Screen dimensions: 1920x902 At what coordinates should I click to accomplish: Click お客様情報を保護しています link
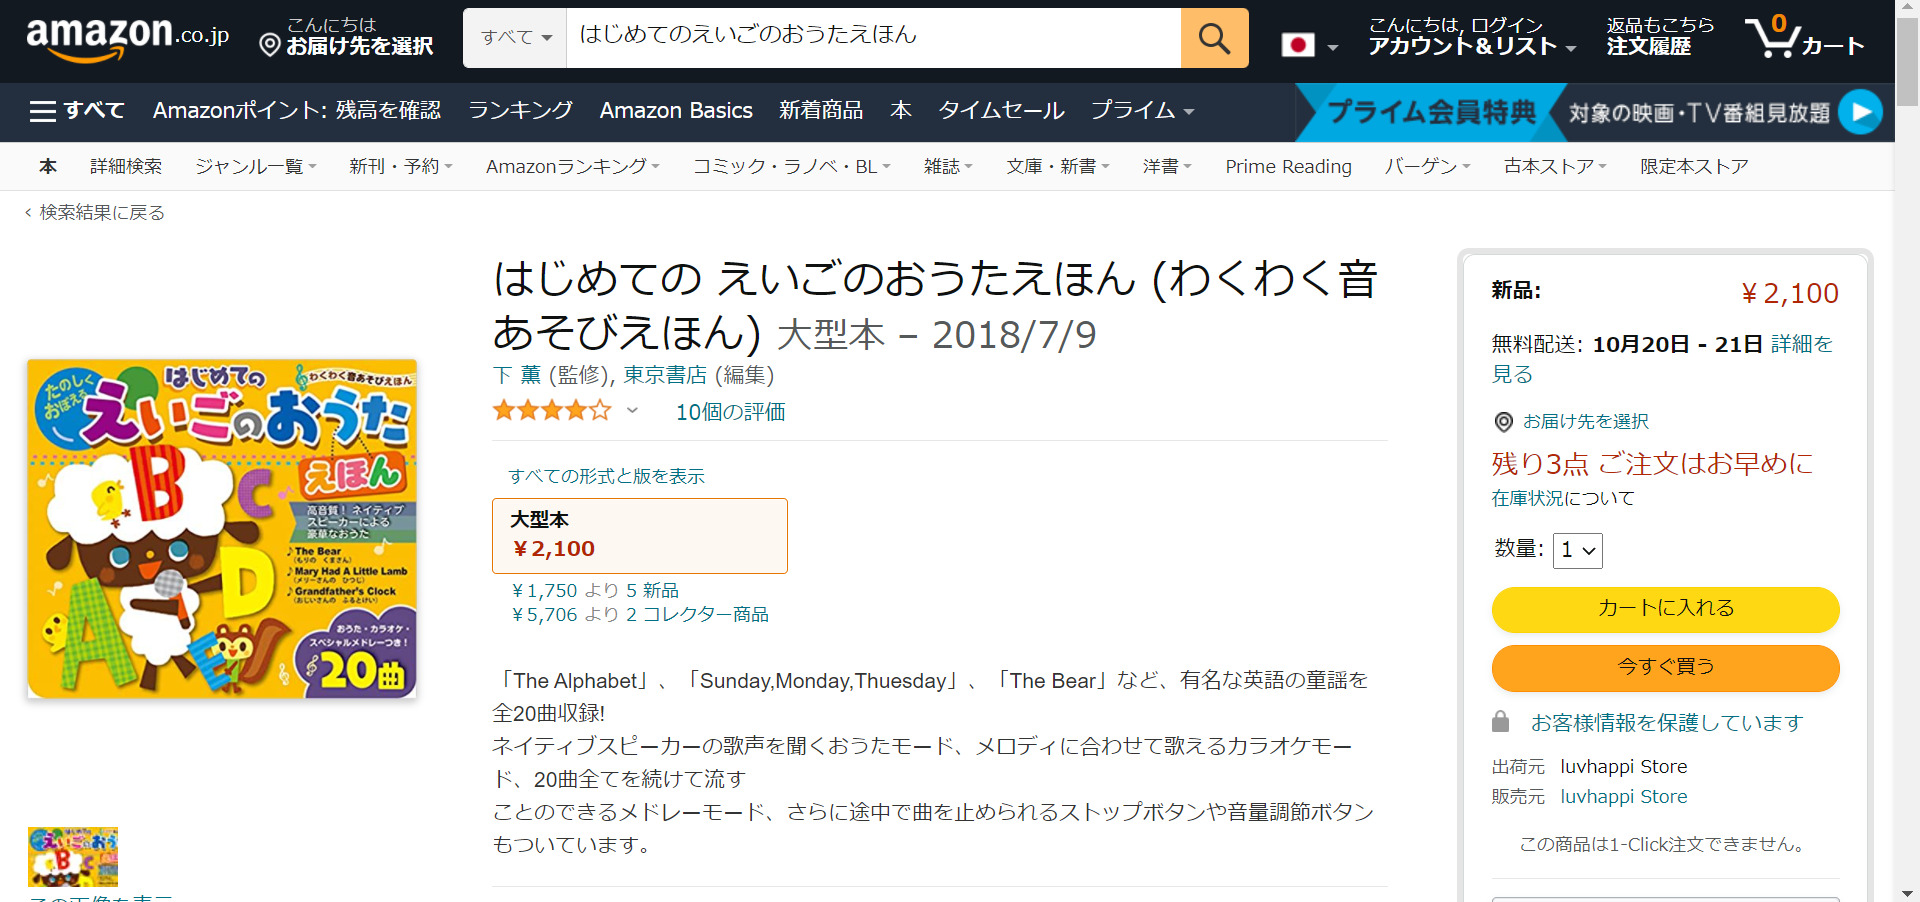tap(1667, 723)
